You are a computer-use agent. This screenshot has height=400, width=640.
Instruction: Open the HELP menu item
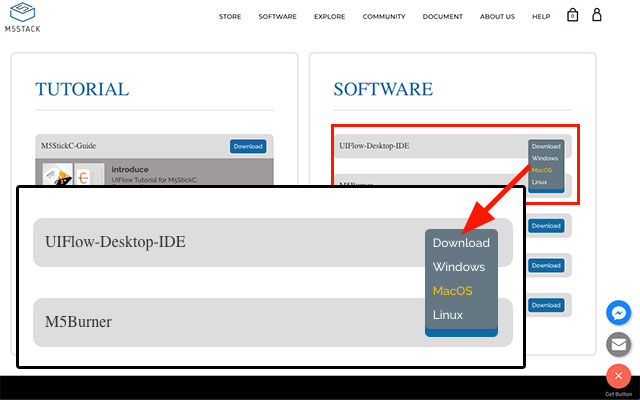(x=541, y=17)
